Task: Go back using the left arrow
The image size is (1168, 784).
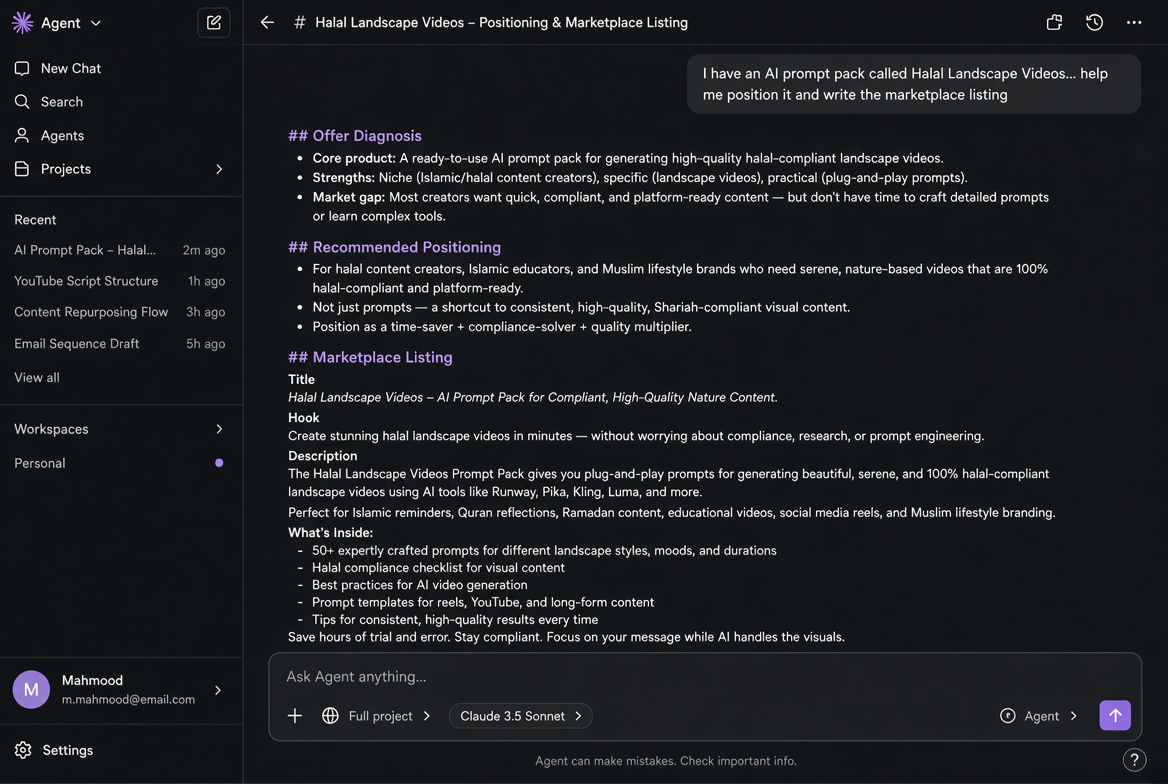Action: [267, 22]
